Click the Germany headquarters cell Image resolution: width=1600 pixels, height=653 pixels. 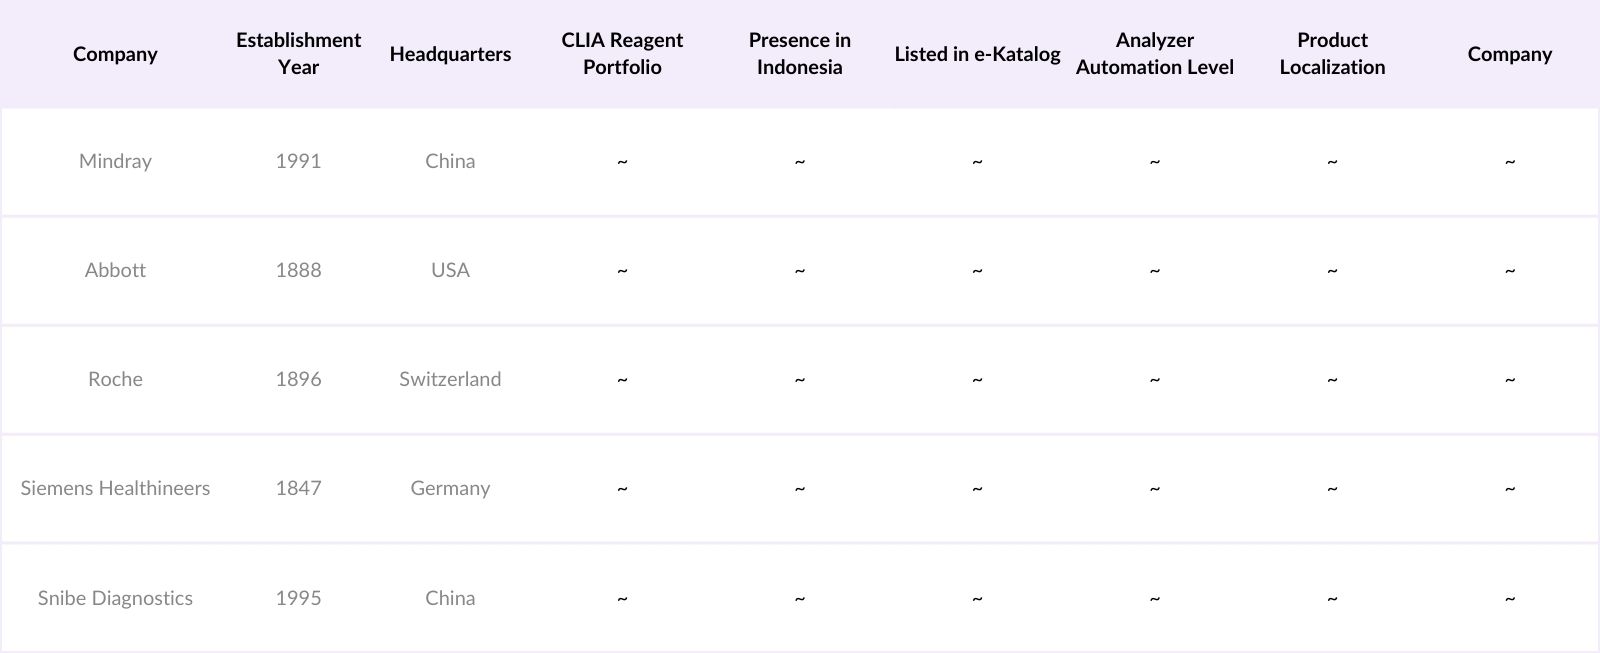[x=450, y=488]
